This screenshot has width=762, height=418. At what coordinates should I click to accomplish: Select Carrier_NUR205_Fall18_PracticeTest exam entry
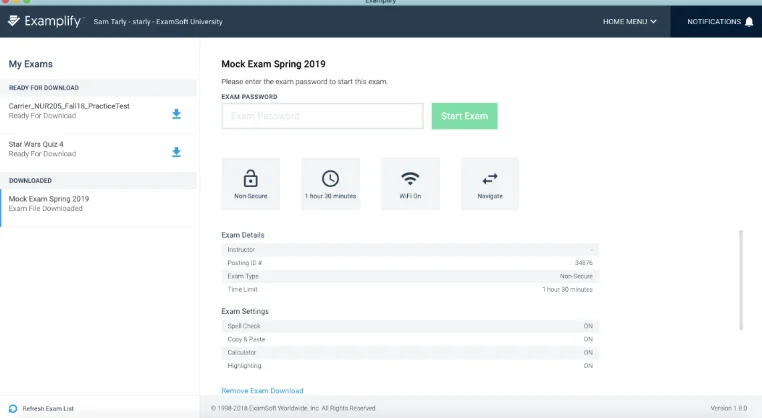(x=68, y=110)
